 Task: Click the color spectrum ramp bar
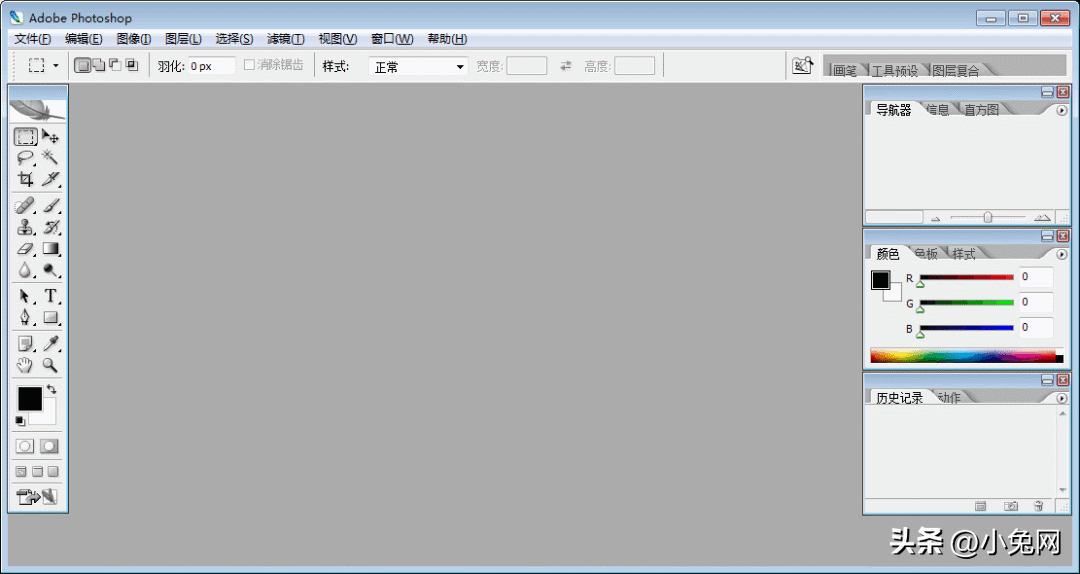967,356
